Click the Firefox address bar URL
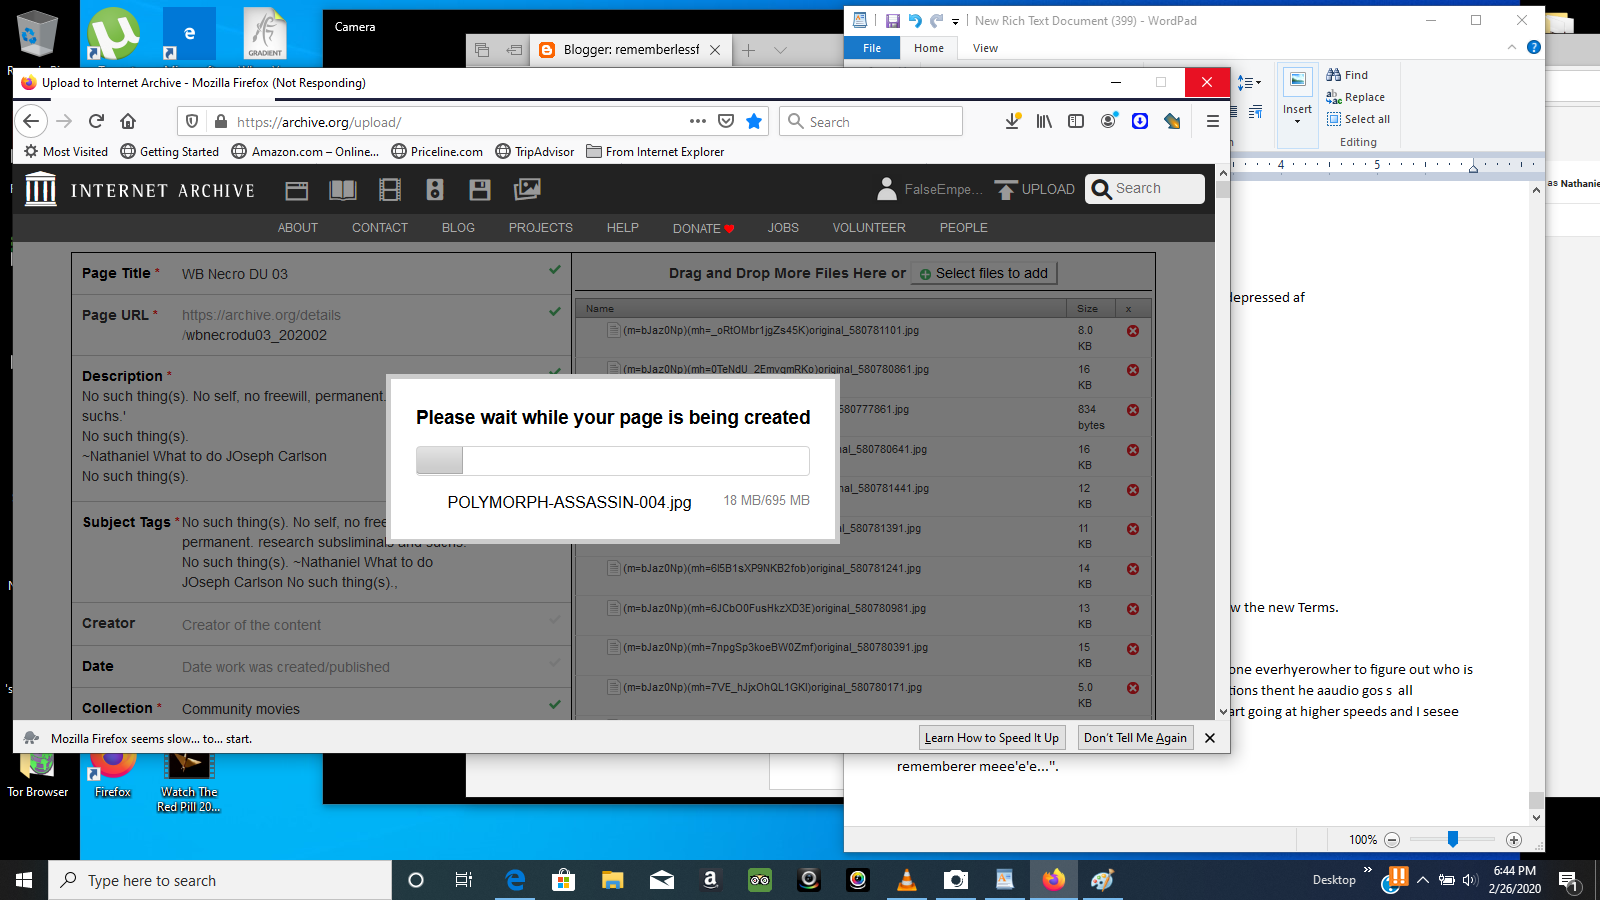 coord(318,122)
